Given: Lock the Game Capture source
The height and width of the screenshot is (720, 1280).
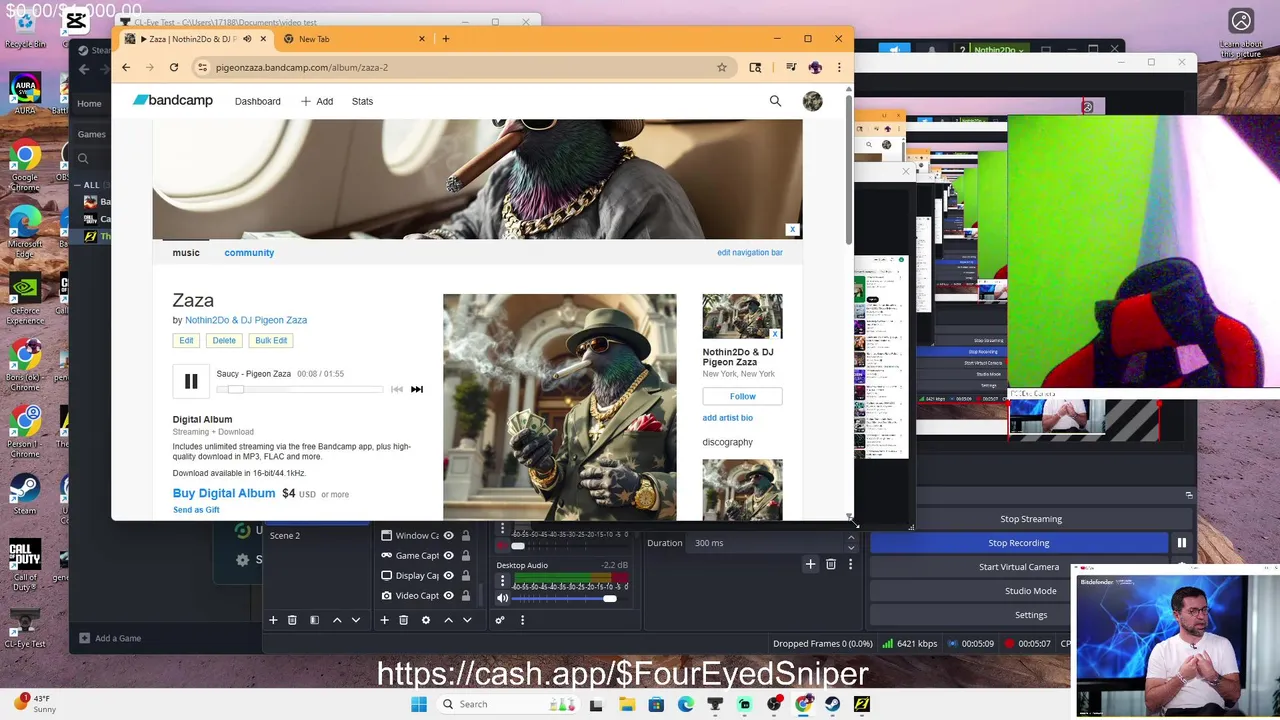Looking at the screenshot, I should click(x=466, y=556).
